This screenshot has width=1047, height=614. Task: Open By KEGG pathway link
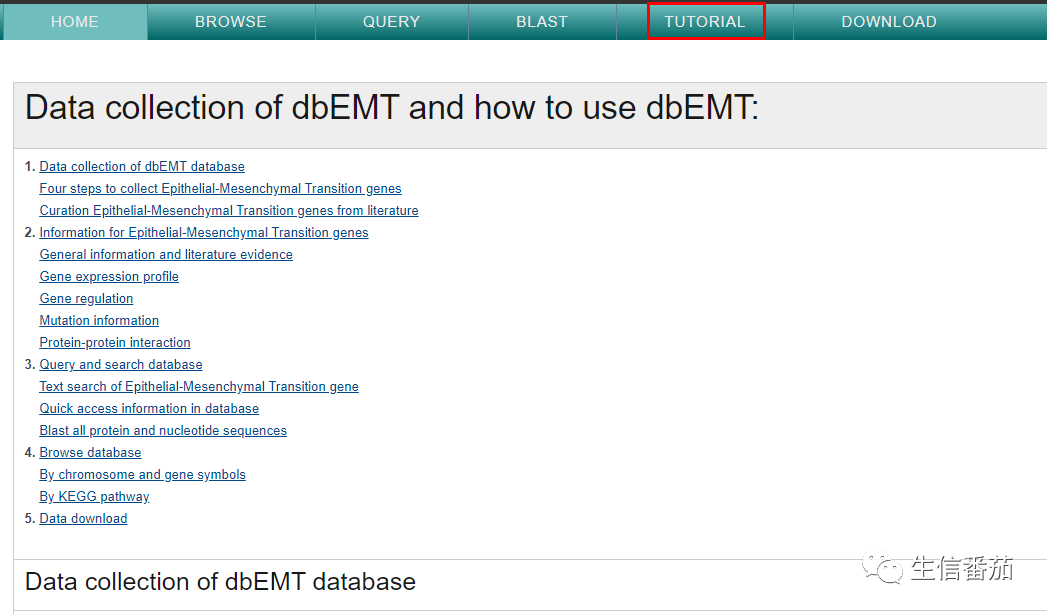point(94,497)
